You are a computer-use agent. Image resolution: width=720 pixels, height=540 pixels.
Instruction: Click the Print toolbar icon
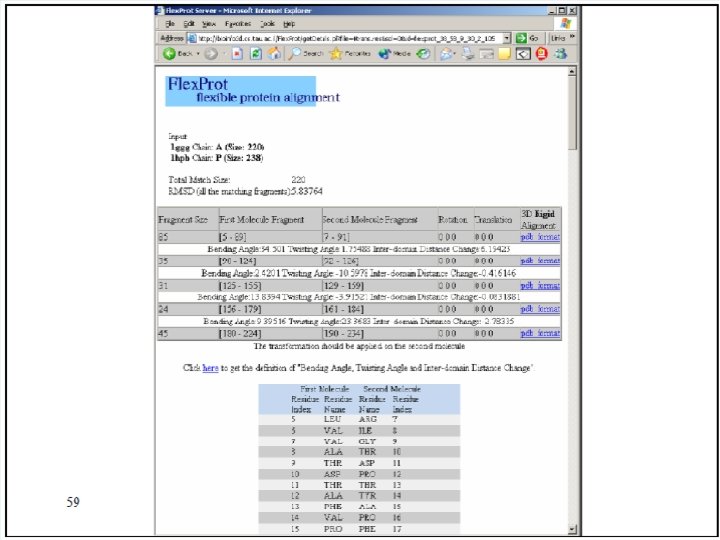468,54
